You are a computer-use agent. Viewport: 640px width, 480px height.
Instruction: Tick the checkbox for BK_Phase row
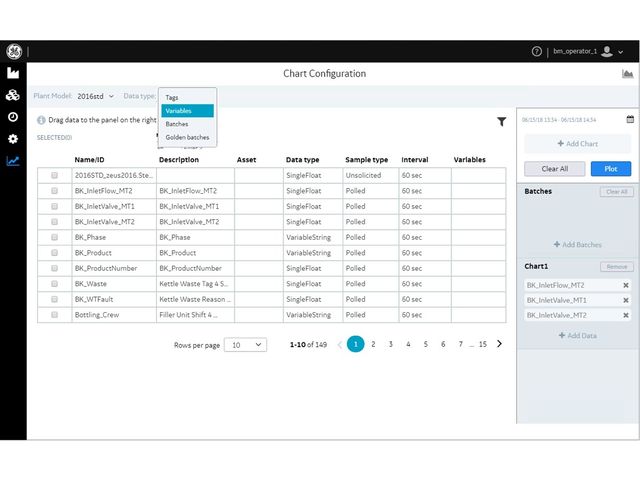coord(54,237)
